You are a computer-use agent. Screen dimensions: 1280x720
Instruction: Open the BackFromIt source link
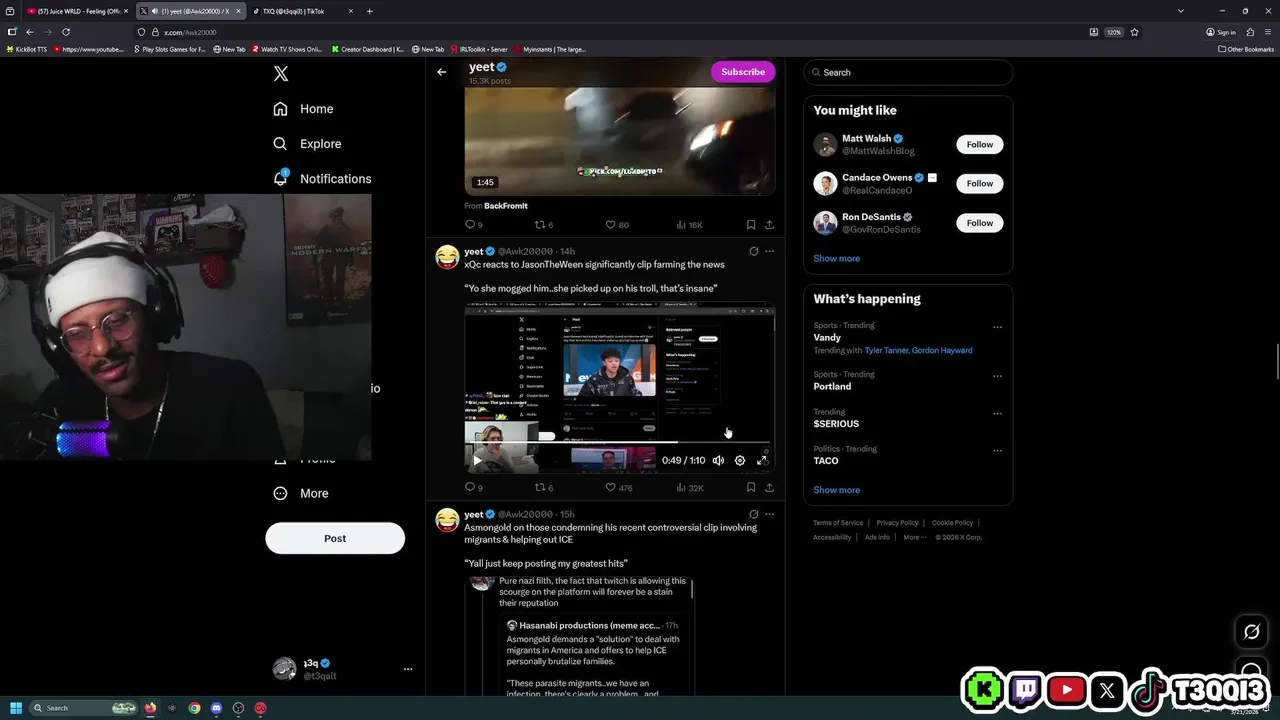pos(506,206)
